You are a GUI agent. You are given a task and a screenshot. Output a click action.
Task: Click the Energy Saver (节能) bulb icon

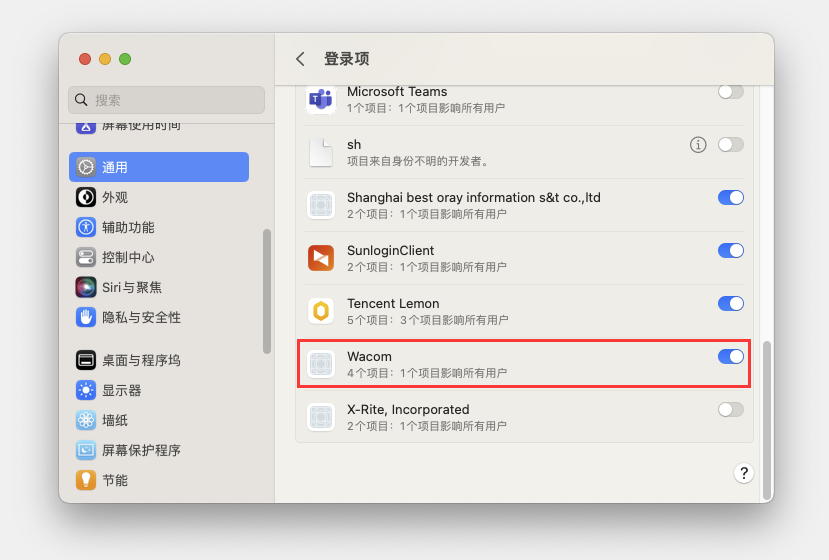click(86, 480)
